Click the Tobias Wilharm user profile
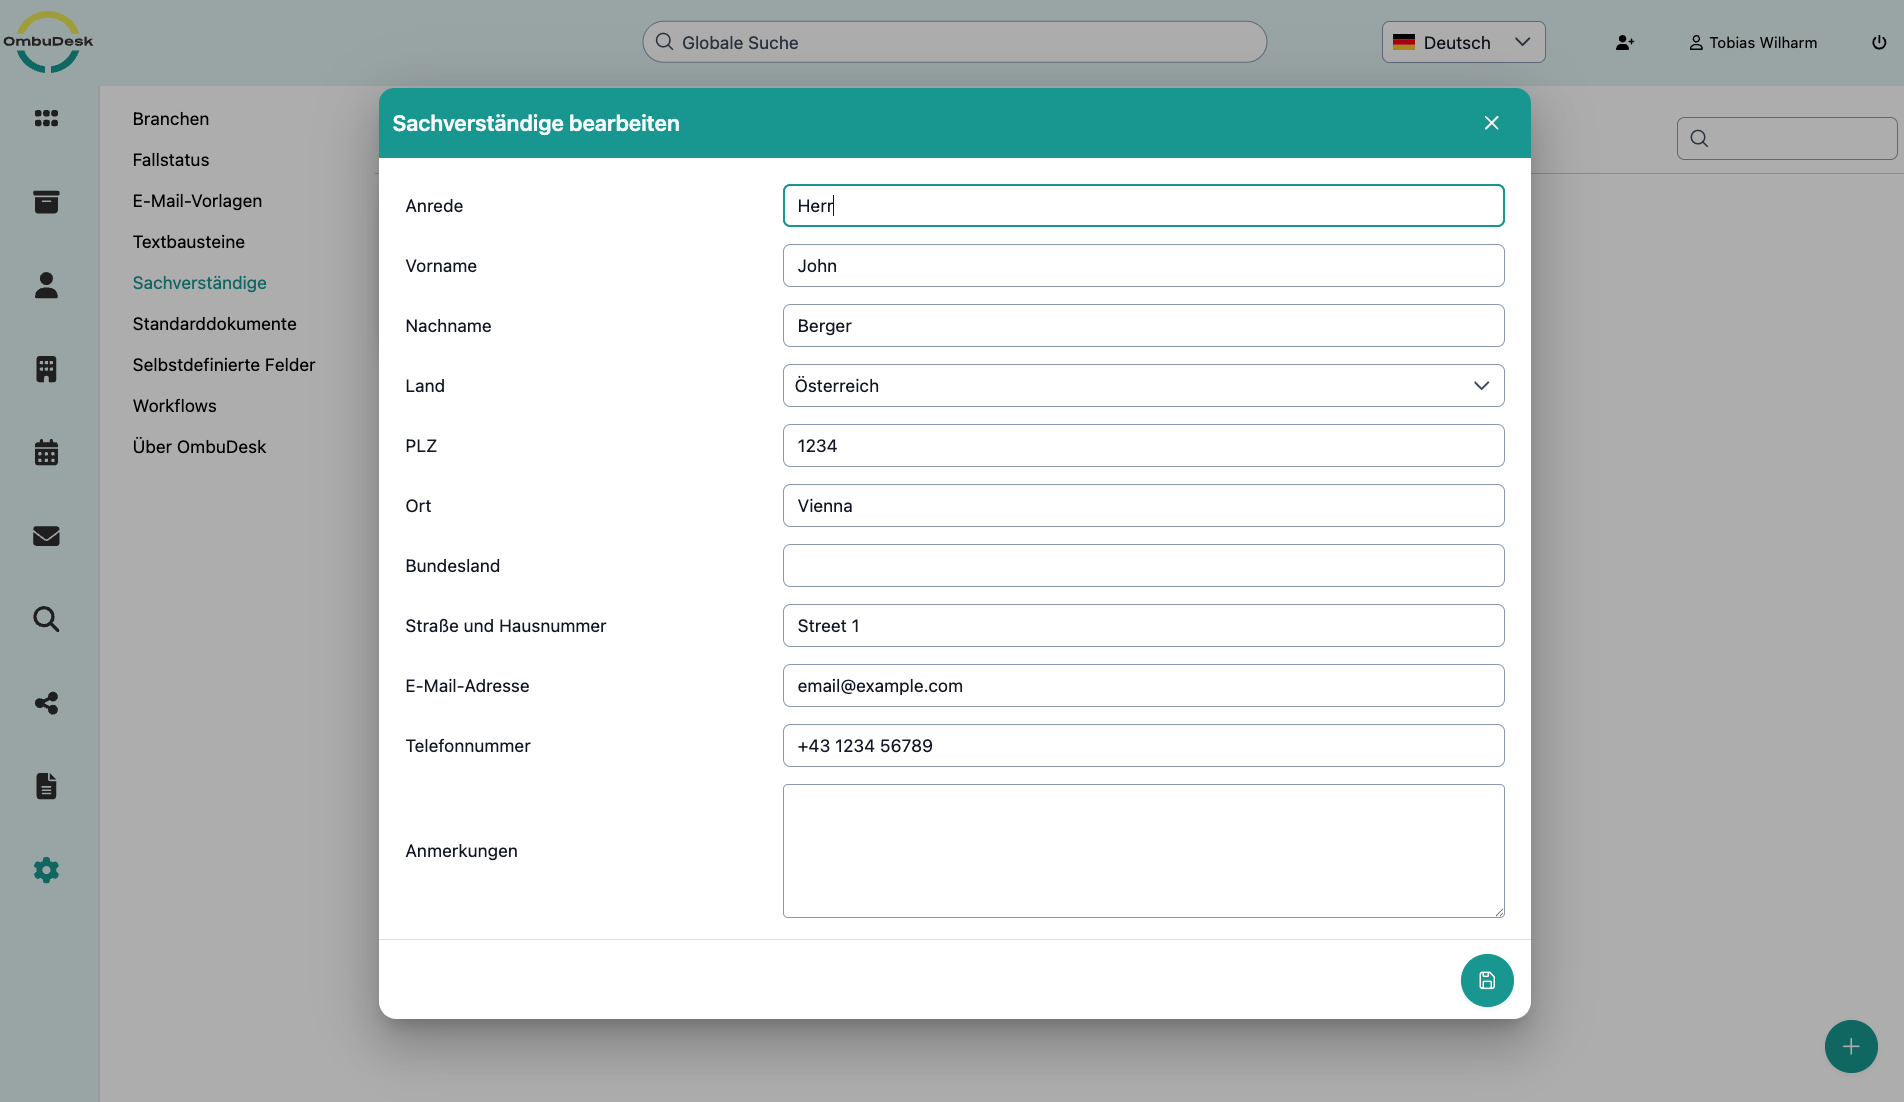This screenshot has width=1904, height=1102. [x=1753, y=43]
